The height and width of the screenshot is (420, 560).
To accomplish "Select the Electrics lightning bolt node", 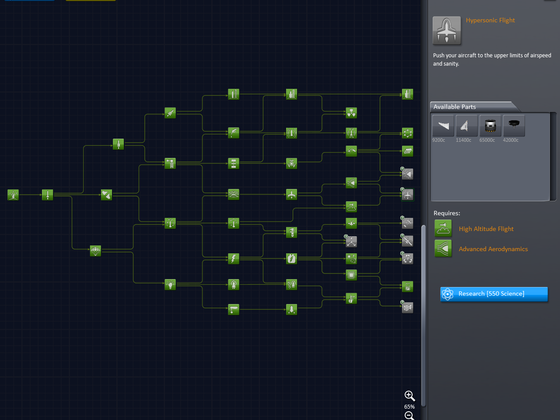I will (x=233, y=258).
